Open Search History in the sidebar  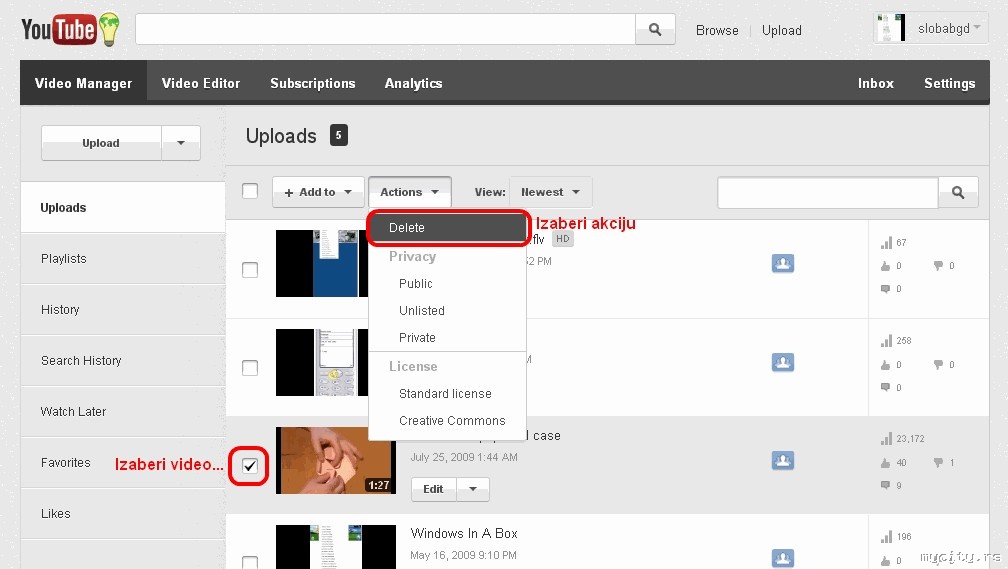pos(123,361)
